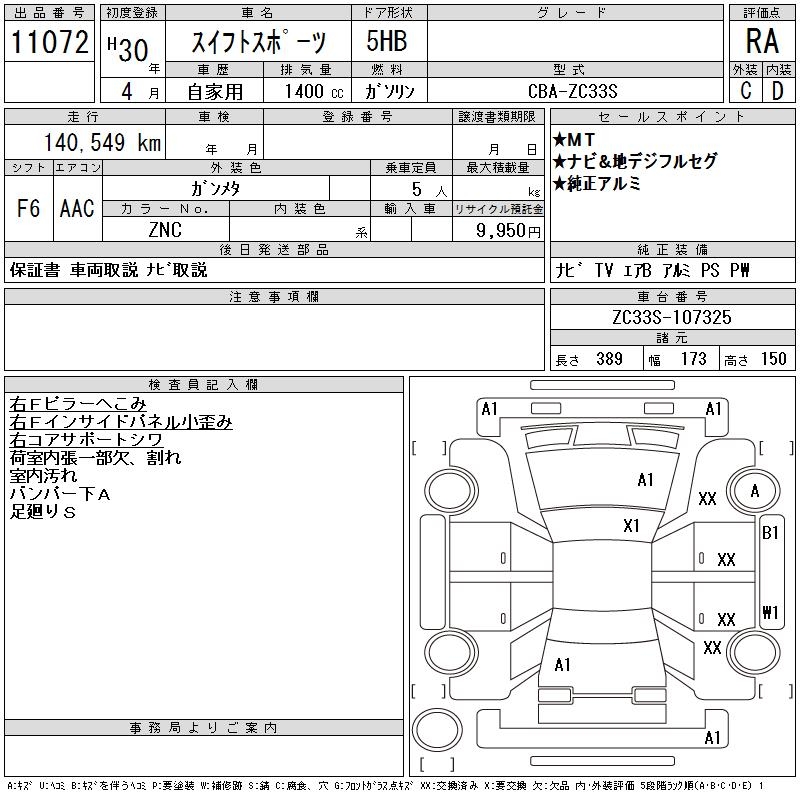Select the RA evaluation score

point(761,41)
